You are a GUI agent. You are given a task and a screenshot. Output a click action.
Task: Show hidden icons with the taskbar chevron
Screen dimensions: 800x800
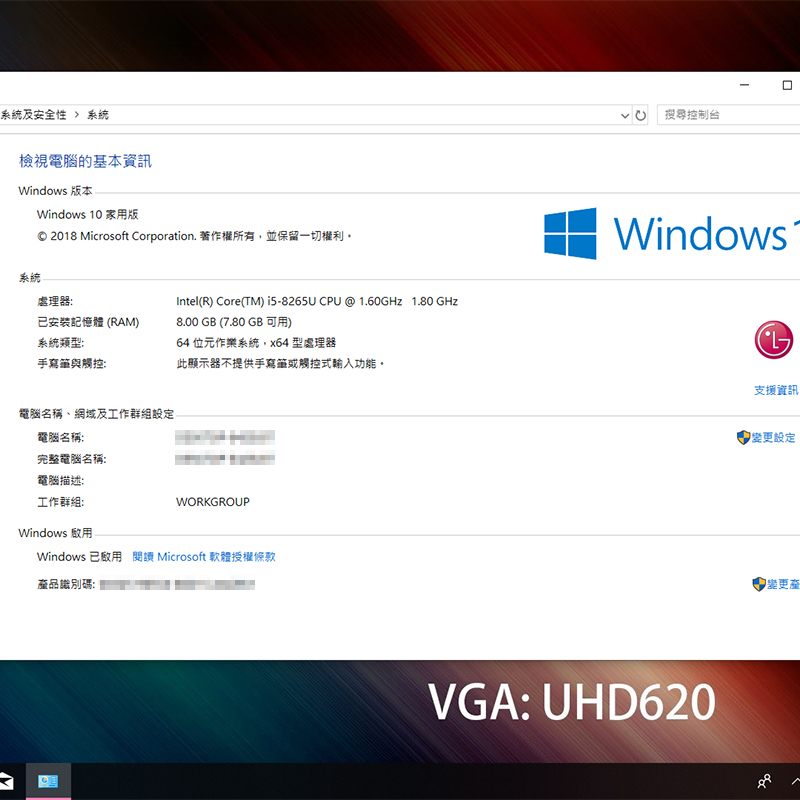(795, 781)
